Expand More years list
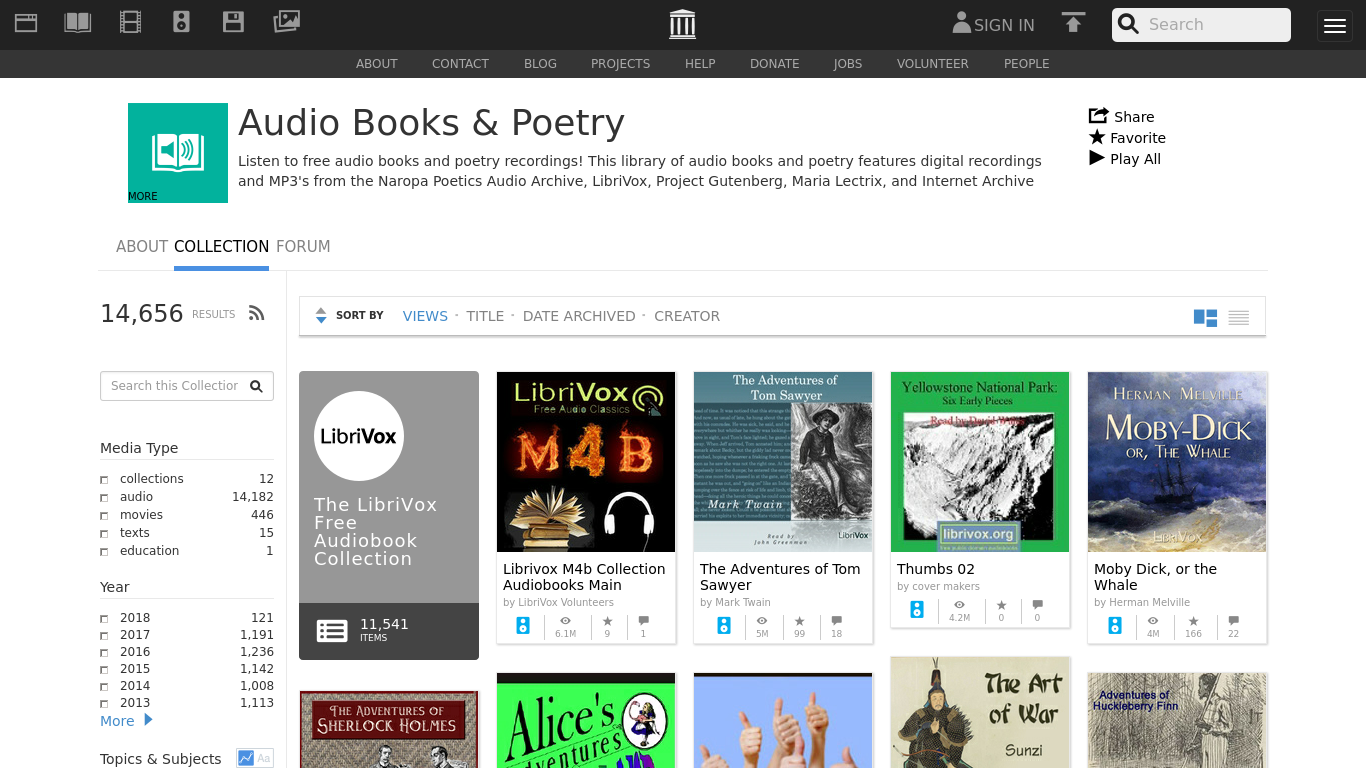 [126, 721]
